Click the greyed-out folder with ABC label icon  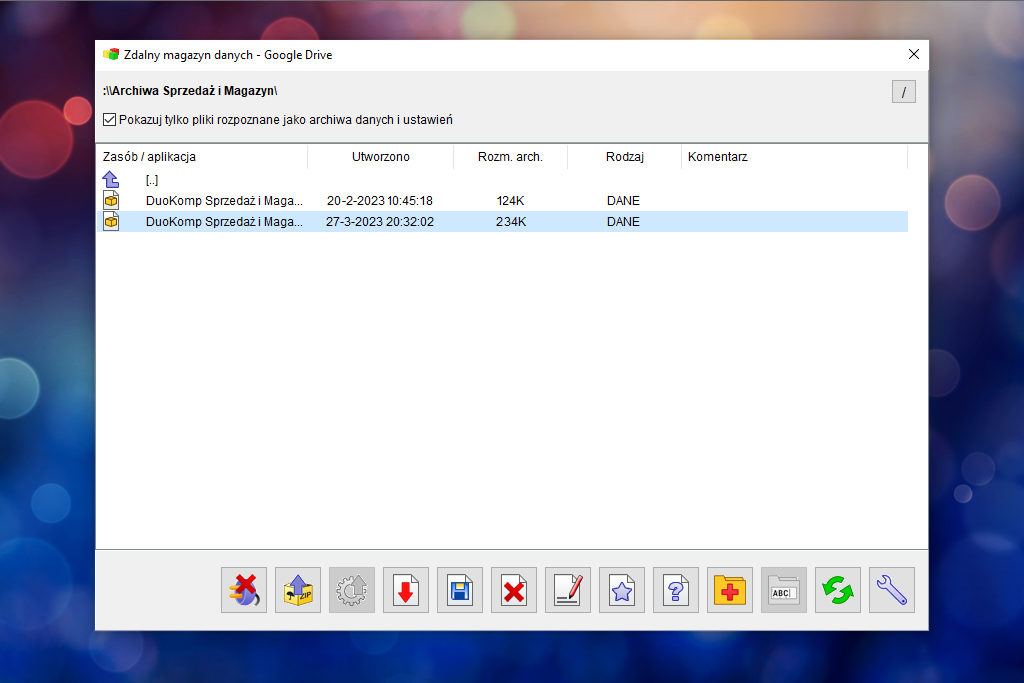[784, 590]
